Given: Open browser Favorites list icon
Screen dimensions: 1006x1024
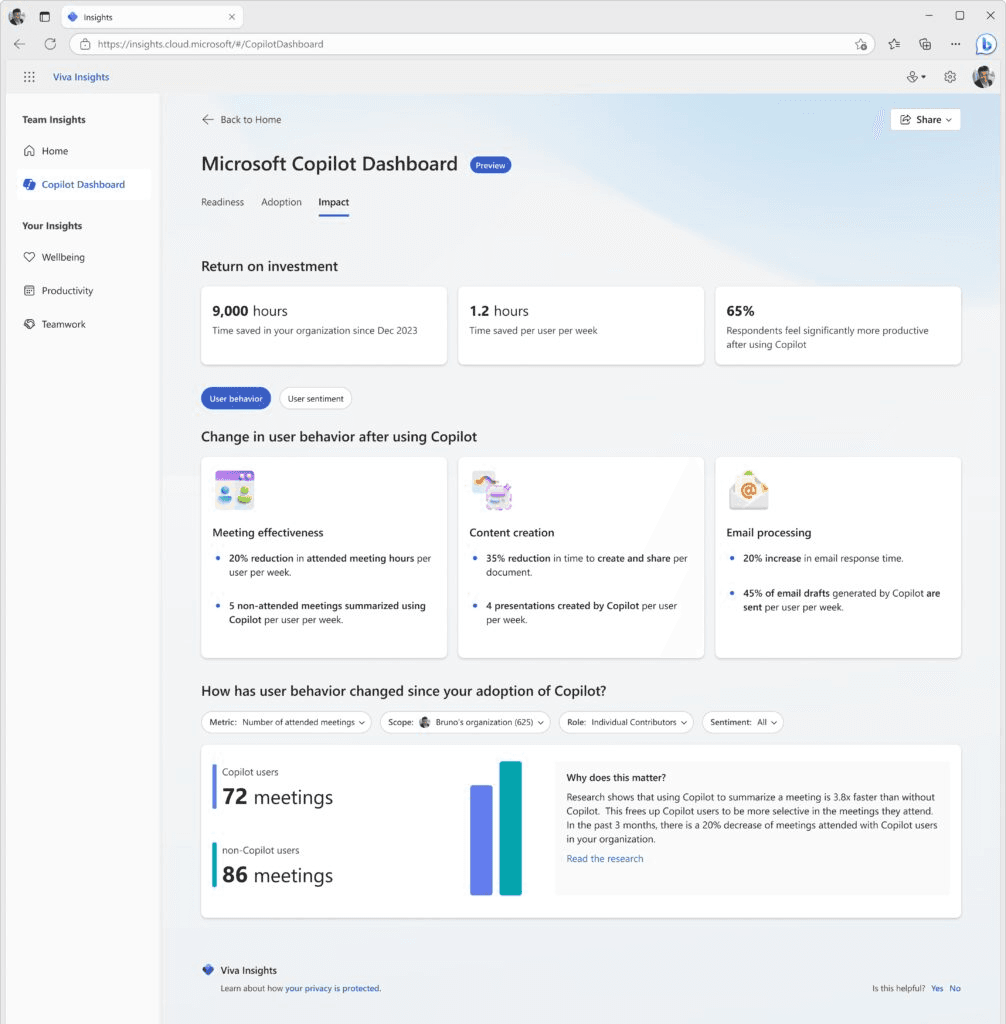Looking at the screenshot, I should (x=894, y=44).
